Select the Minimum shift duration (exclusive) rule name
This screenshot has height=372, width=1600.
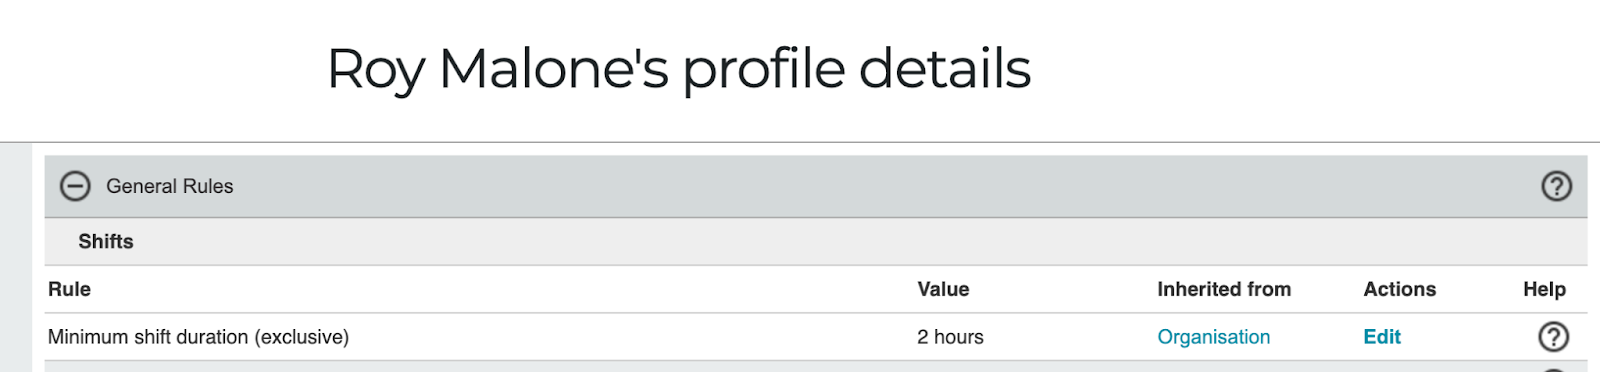198,337
